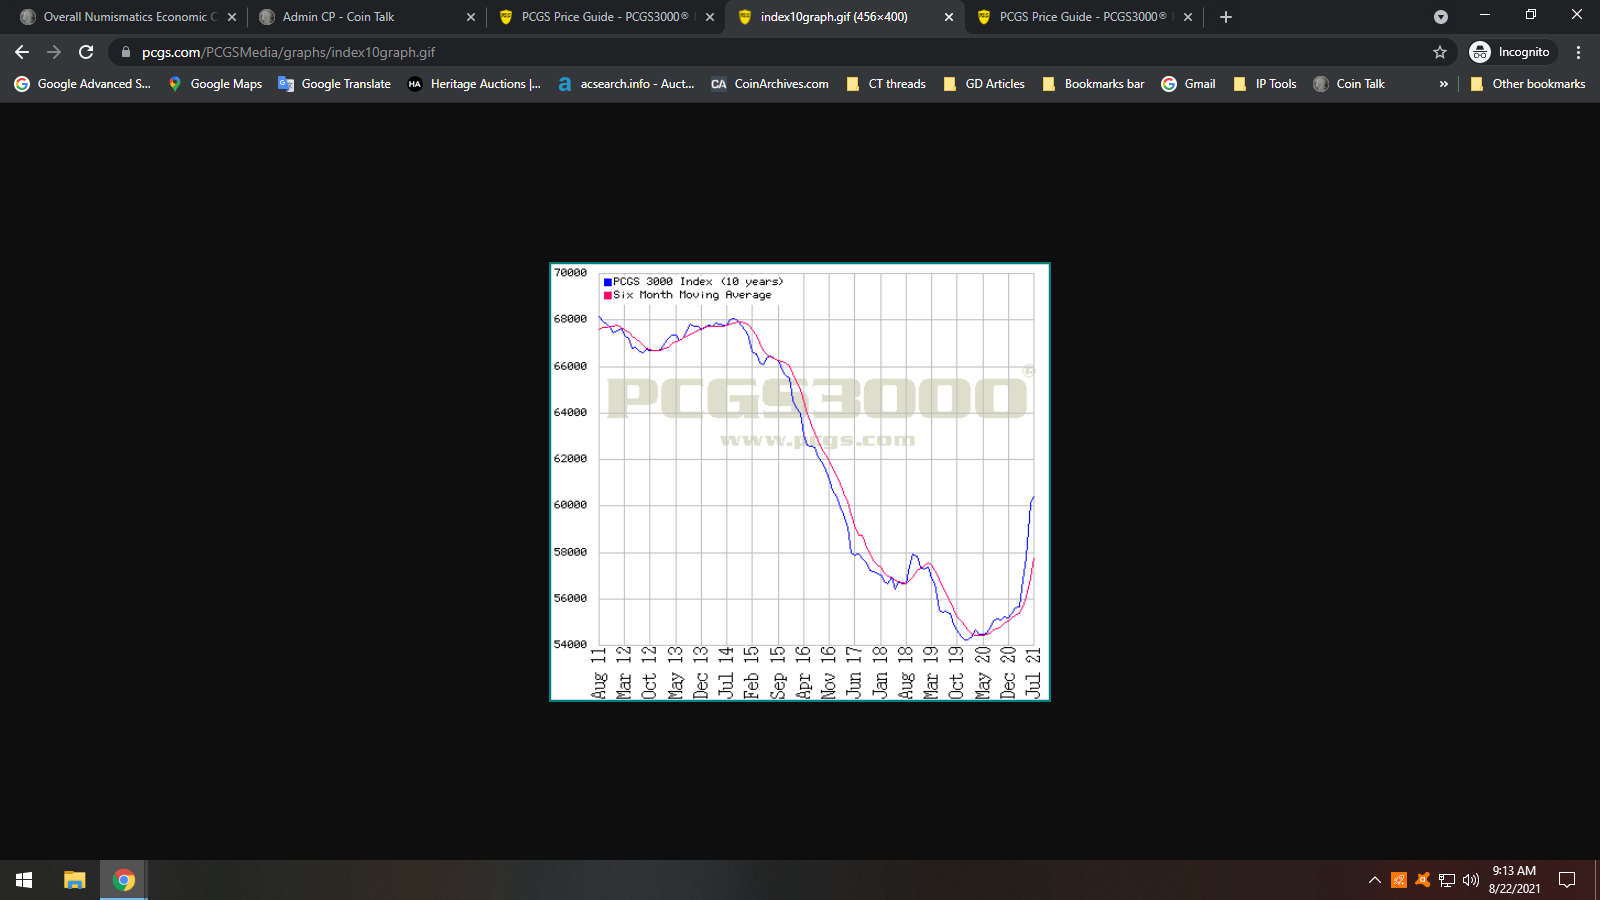1600x900 pixels.
Task: Open the Coin Talk bookmark
Action: click(1349, 84)
